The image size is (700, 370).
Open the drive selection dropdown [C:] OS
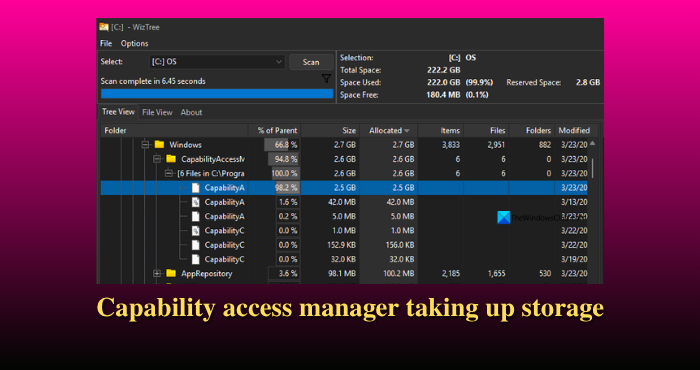click(x=217, y=62)
